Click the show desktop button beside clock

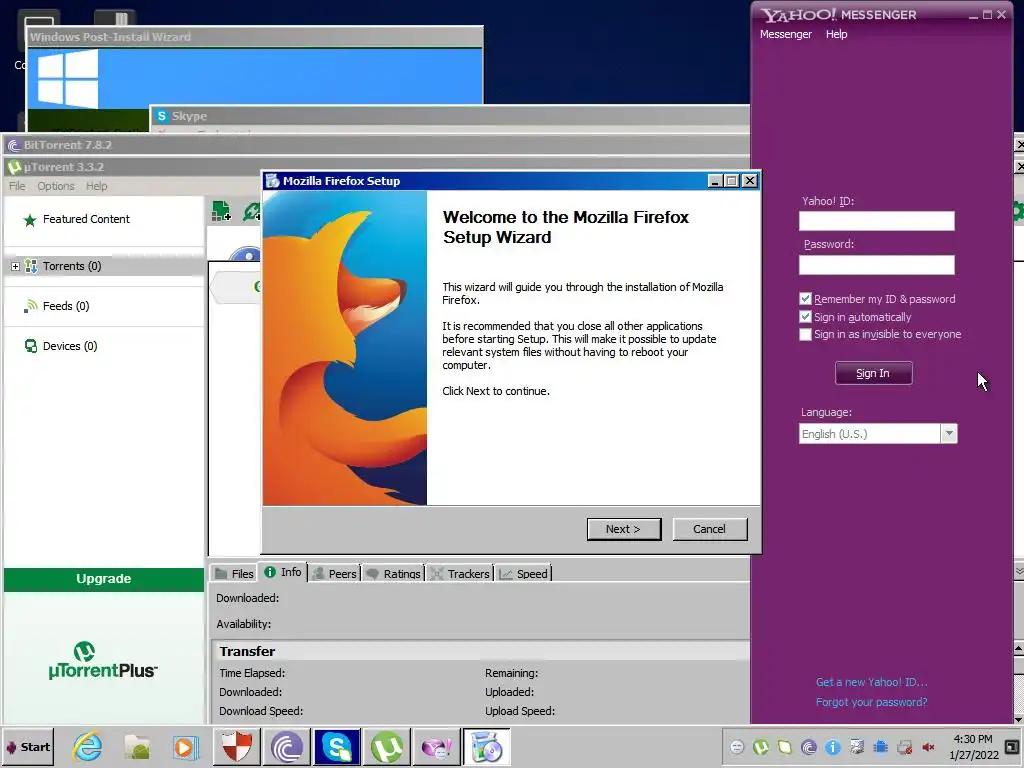point(1012,747)
